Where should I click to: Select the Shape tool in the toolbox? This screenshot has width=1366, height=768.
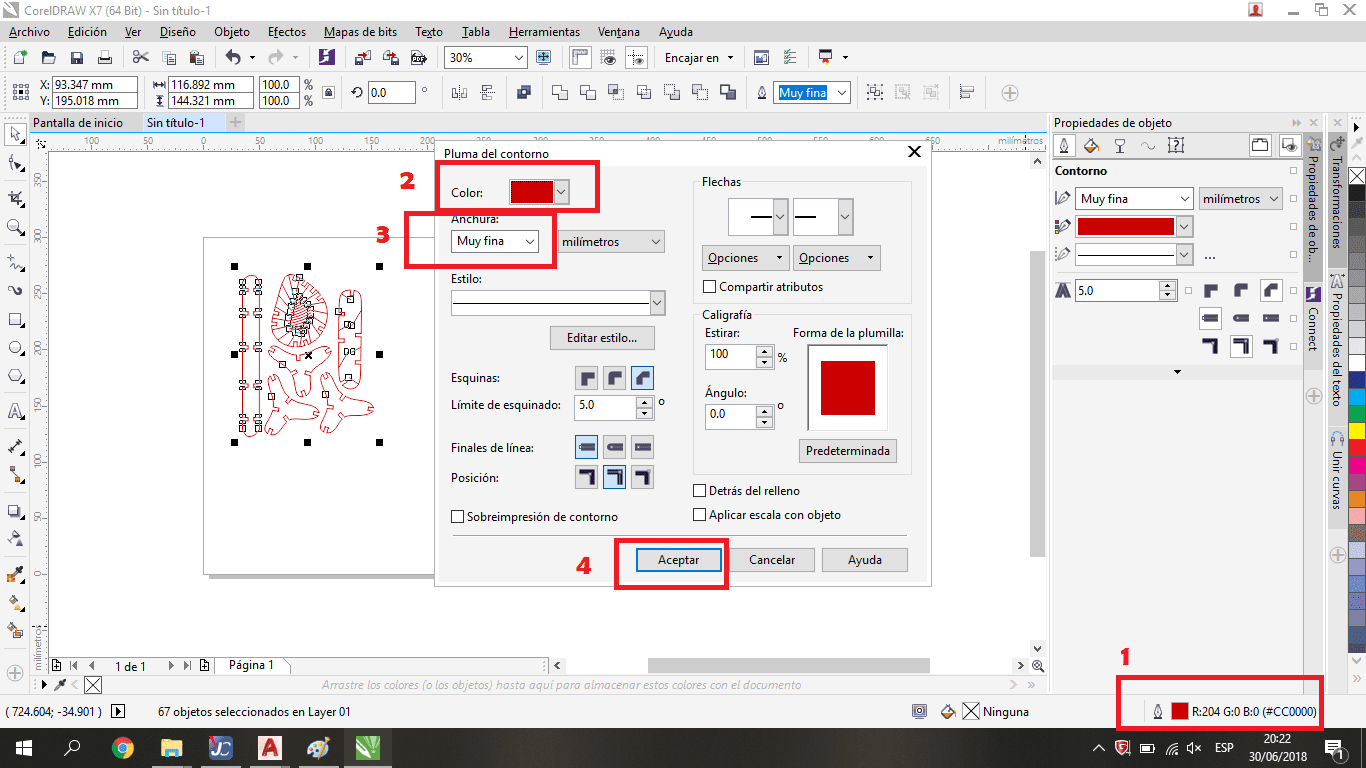pyautogui.click(x=15, y=163)
